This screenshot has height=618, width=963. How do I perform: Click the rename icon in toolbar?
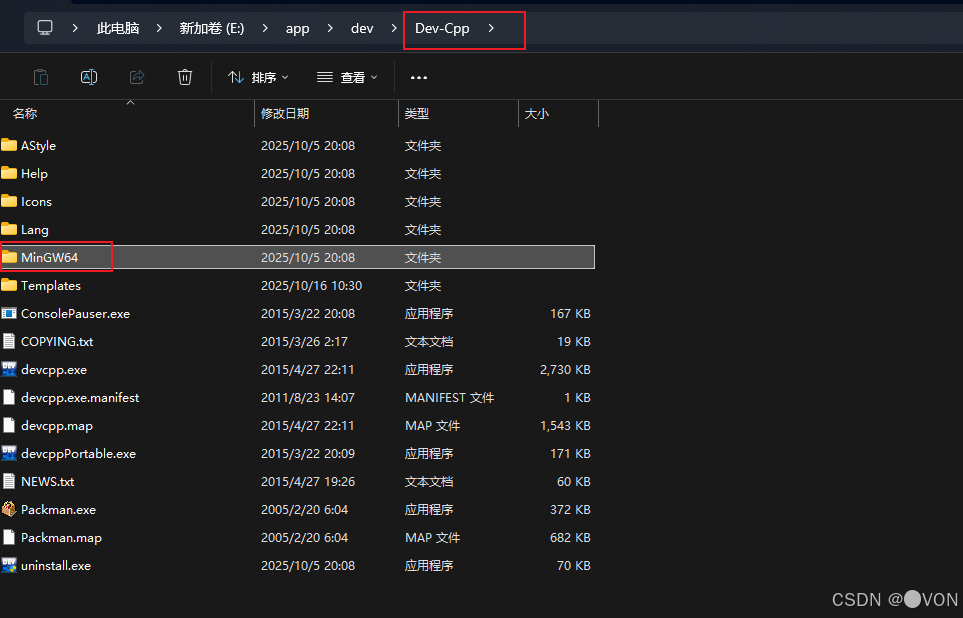coord(89,77)
